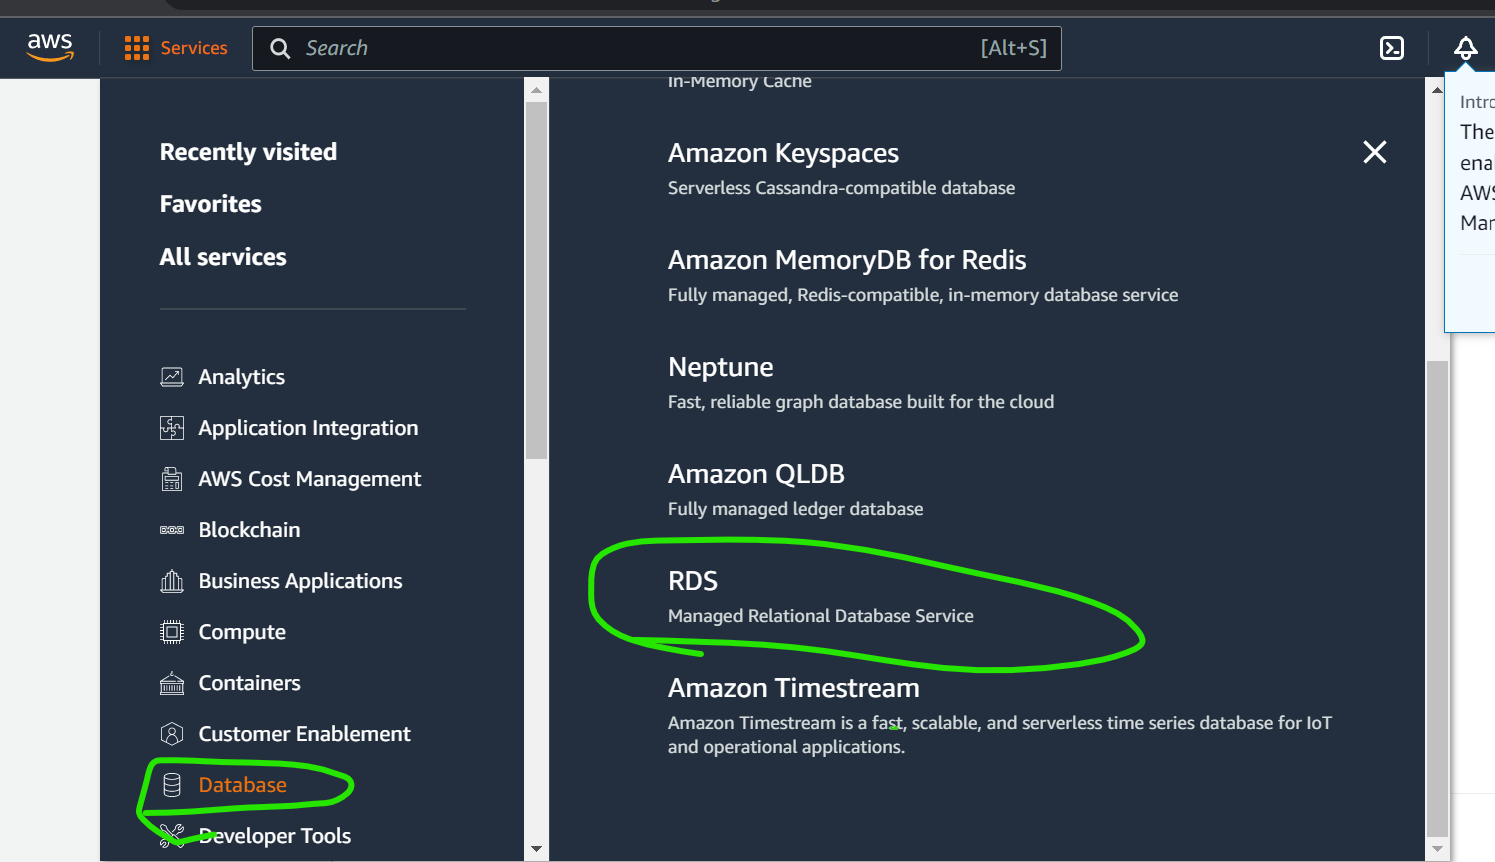Click the Containers category icon

(172, 682)
